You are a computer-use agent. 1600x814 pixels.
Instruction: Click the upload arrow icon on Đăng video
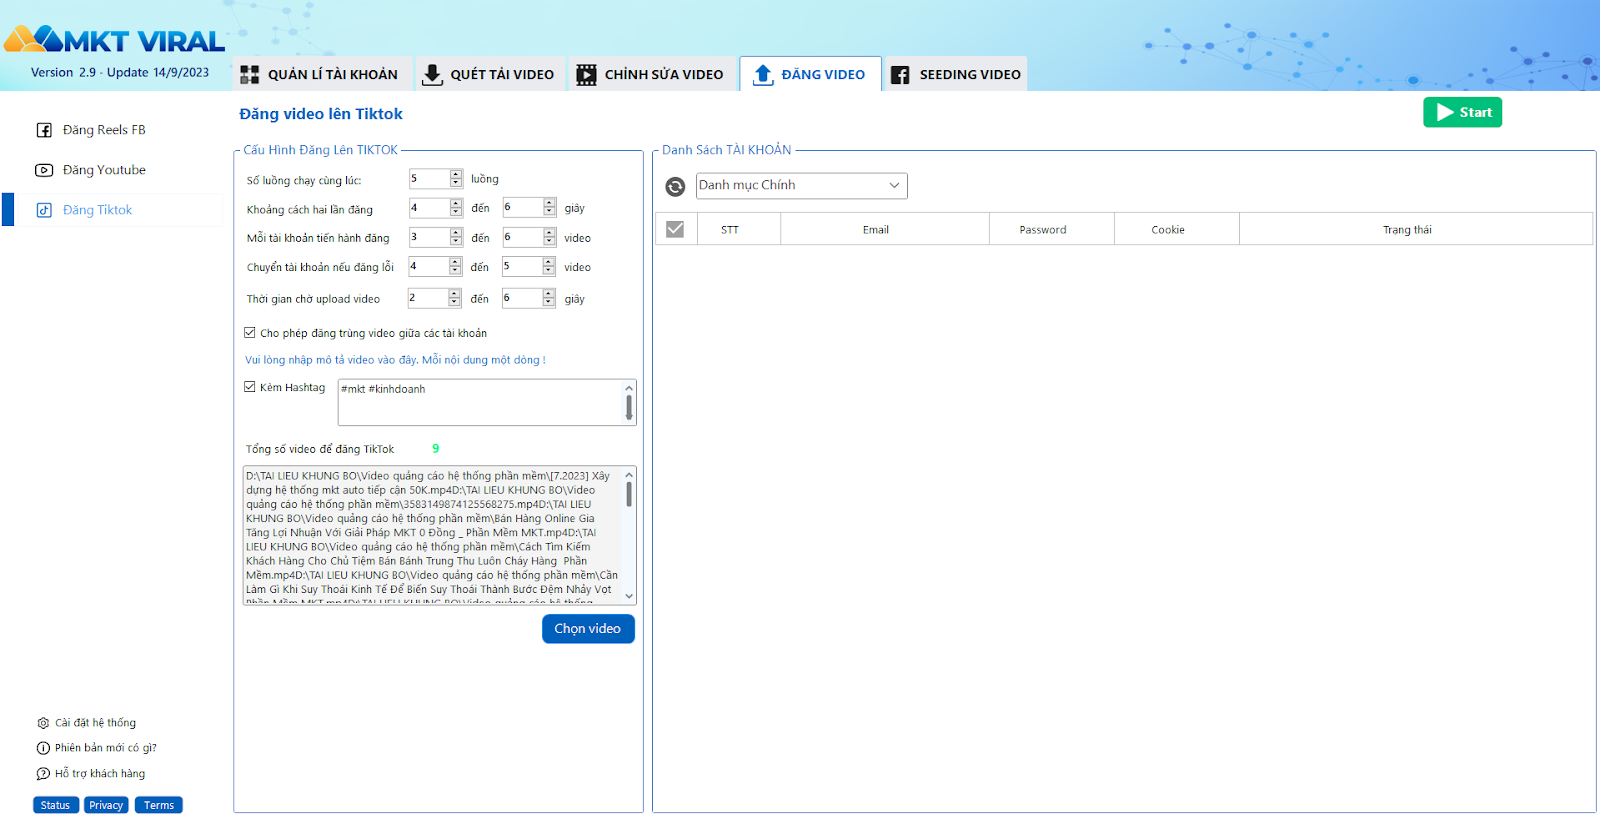(x=763, y=75)
